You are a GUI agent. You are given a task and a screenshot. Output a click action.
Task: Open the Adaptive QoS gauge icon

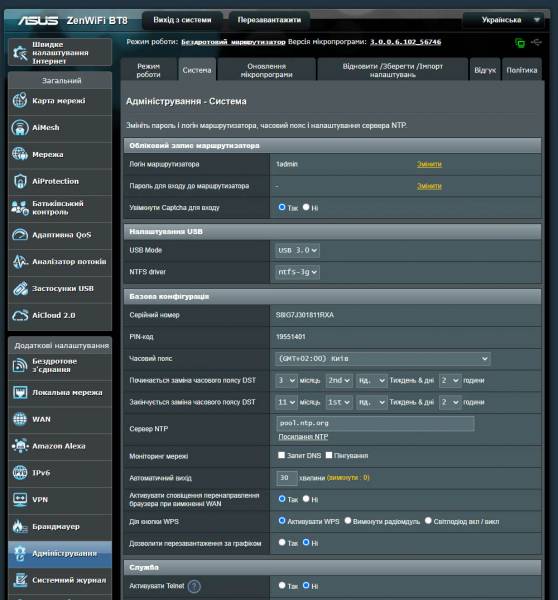(20, 235)
